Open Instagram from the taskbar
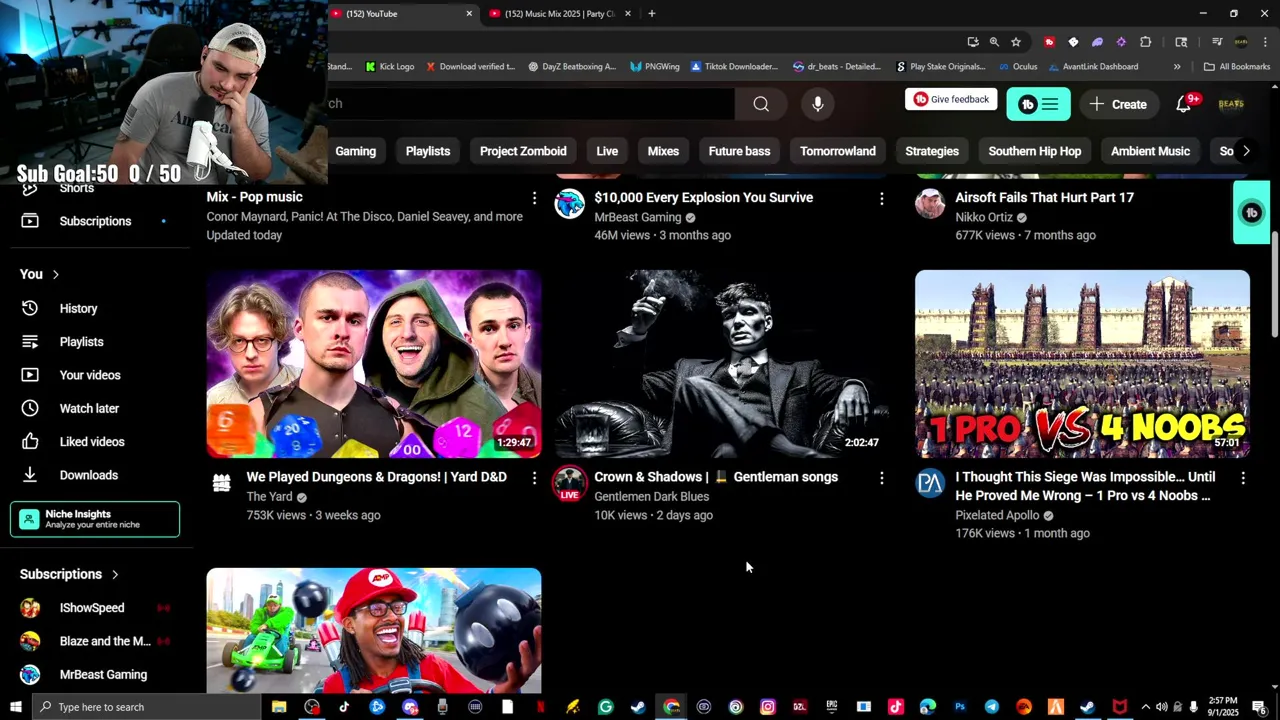This screenshot has height=720, width=1280. [x=767, y=707]
